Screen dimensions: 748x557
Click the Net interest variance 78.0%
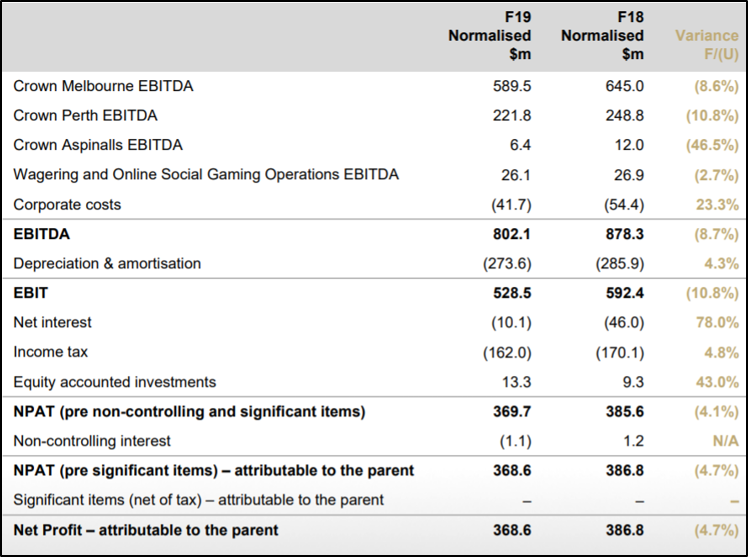[717, 322]
